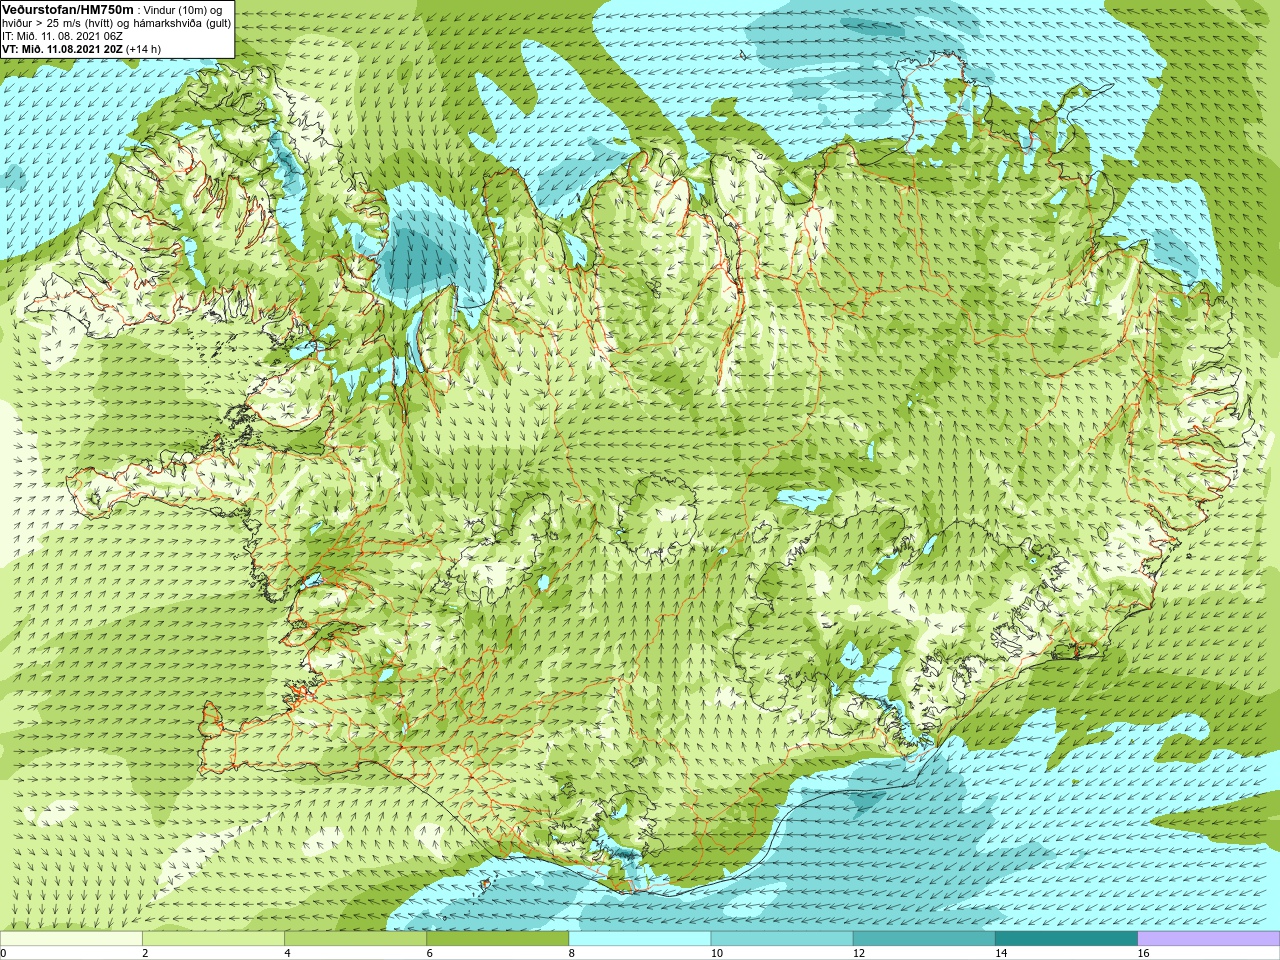Image resolution: width=1280 pixels, height=960 pixels.
Task: Click the "Vindur (10m) og" description text
Action: tap(183, 9)
